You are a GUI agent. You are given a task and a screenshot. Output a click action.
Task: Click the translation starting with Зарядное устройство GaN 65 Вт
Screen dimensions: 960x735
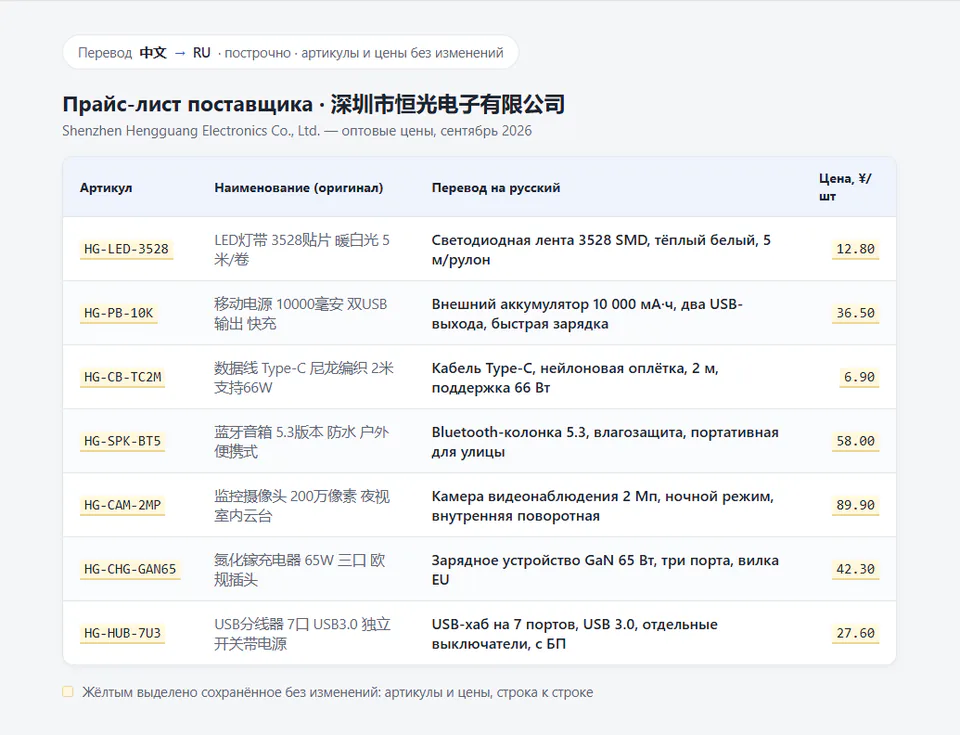(x=605, y=570)
